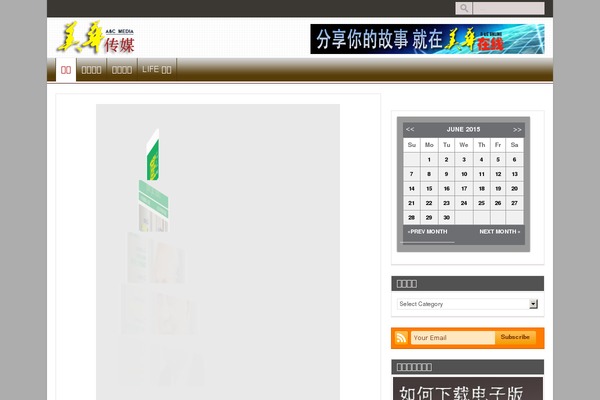Open the second navigation menu item

pyautogui.click(x=91, y=70)
